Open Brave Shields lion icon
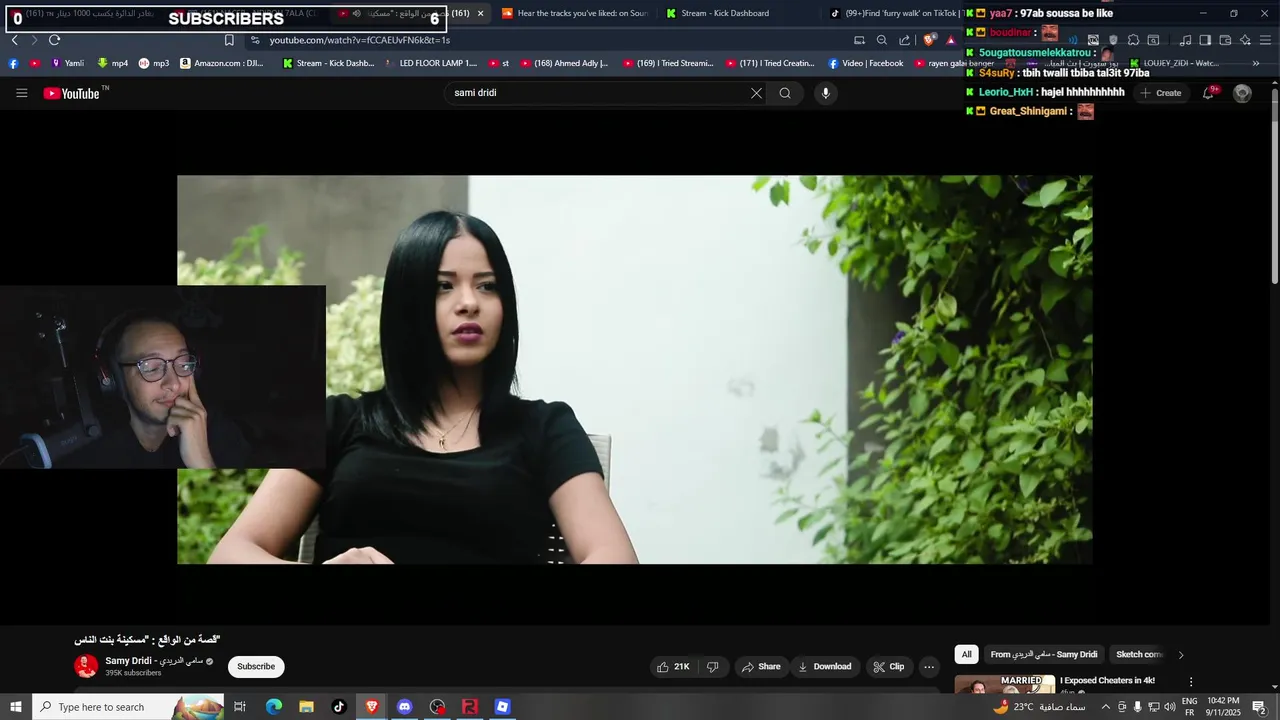Viewport: 1280px width, 720px height. (929, 40)
